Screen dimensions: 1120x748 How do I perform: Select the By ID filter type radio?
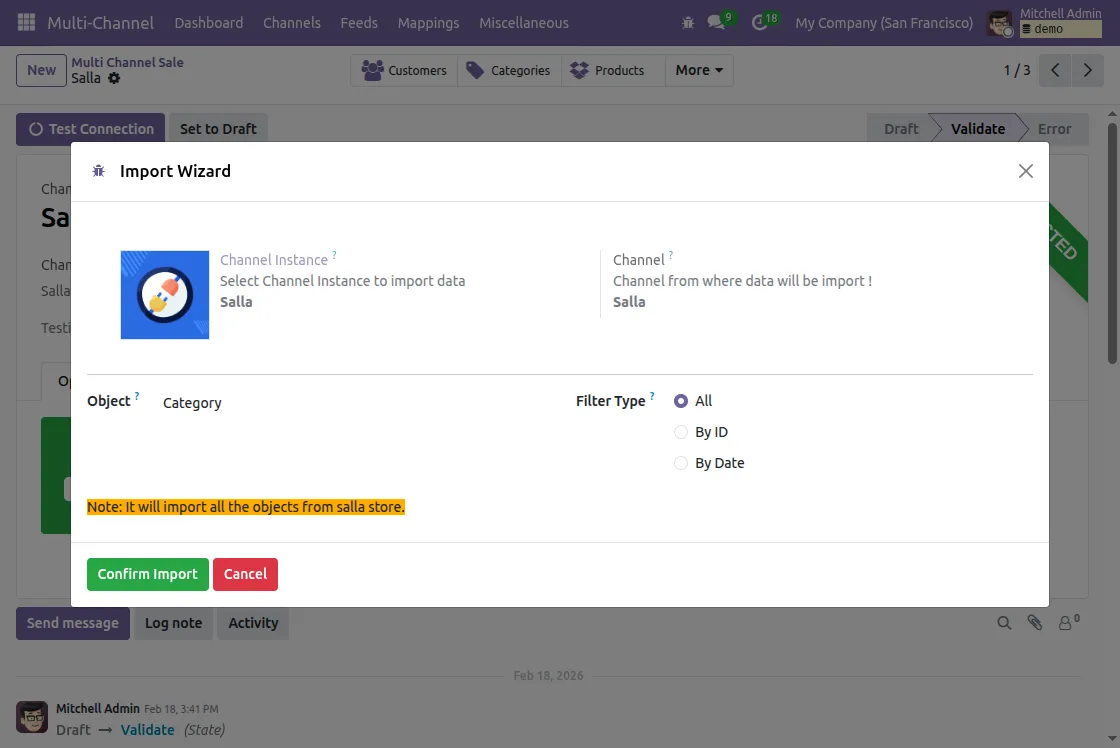pos(681,432)
